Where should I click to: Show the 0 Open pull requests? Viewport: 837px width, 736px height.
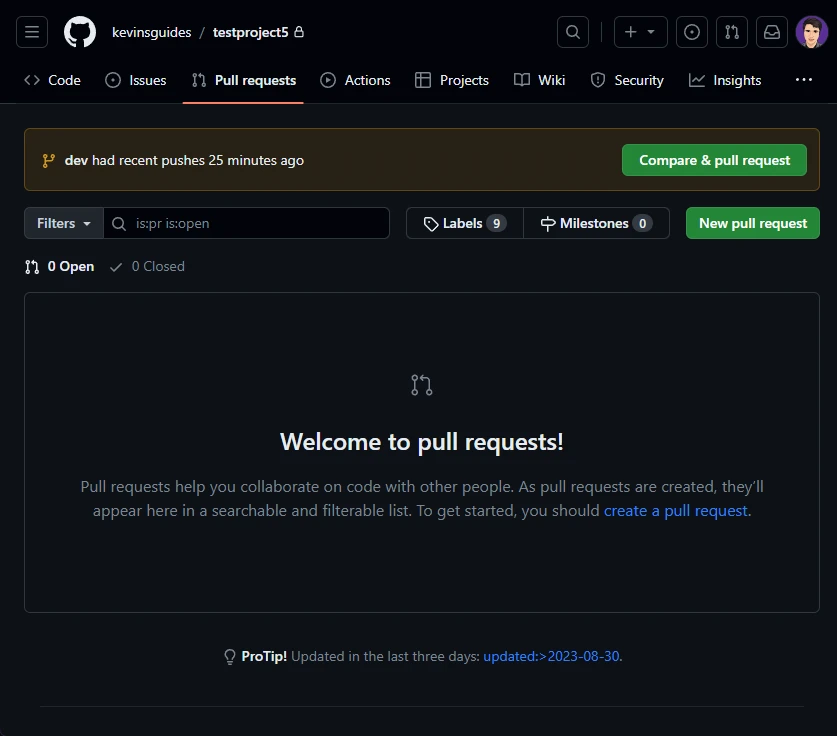coord(59,266)
